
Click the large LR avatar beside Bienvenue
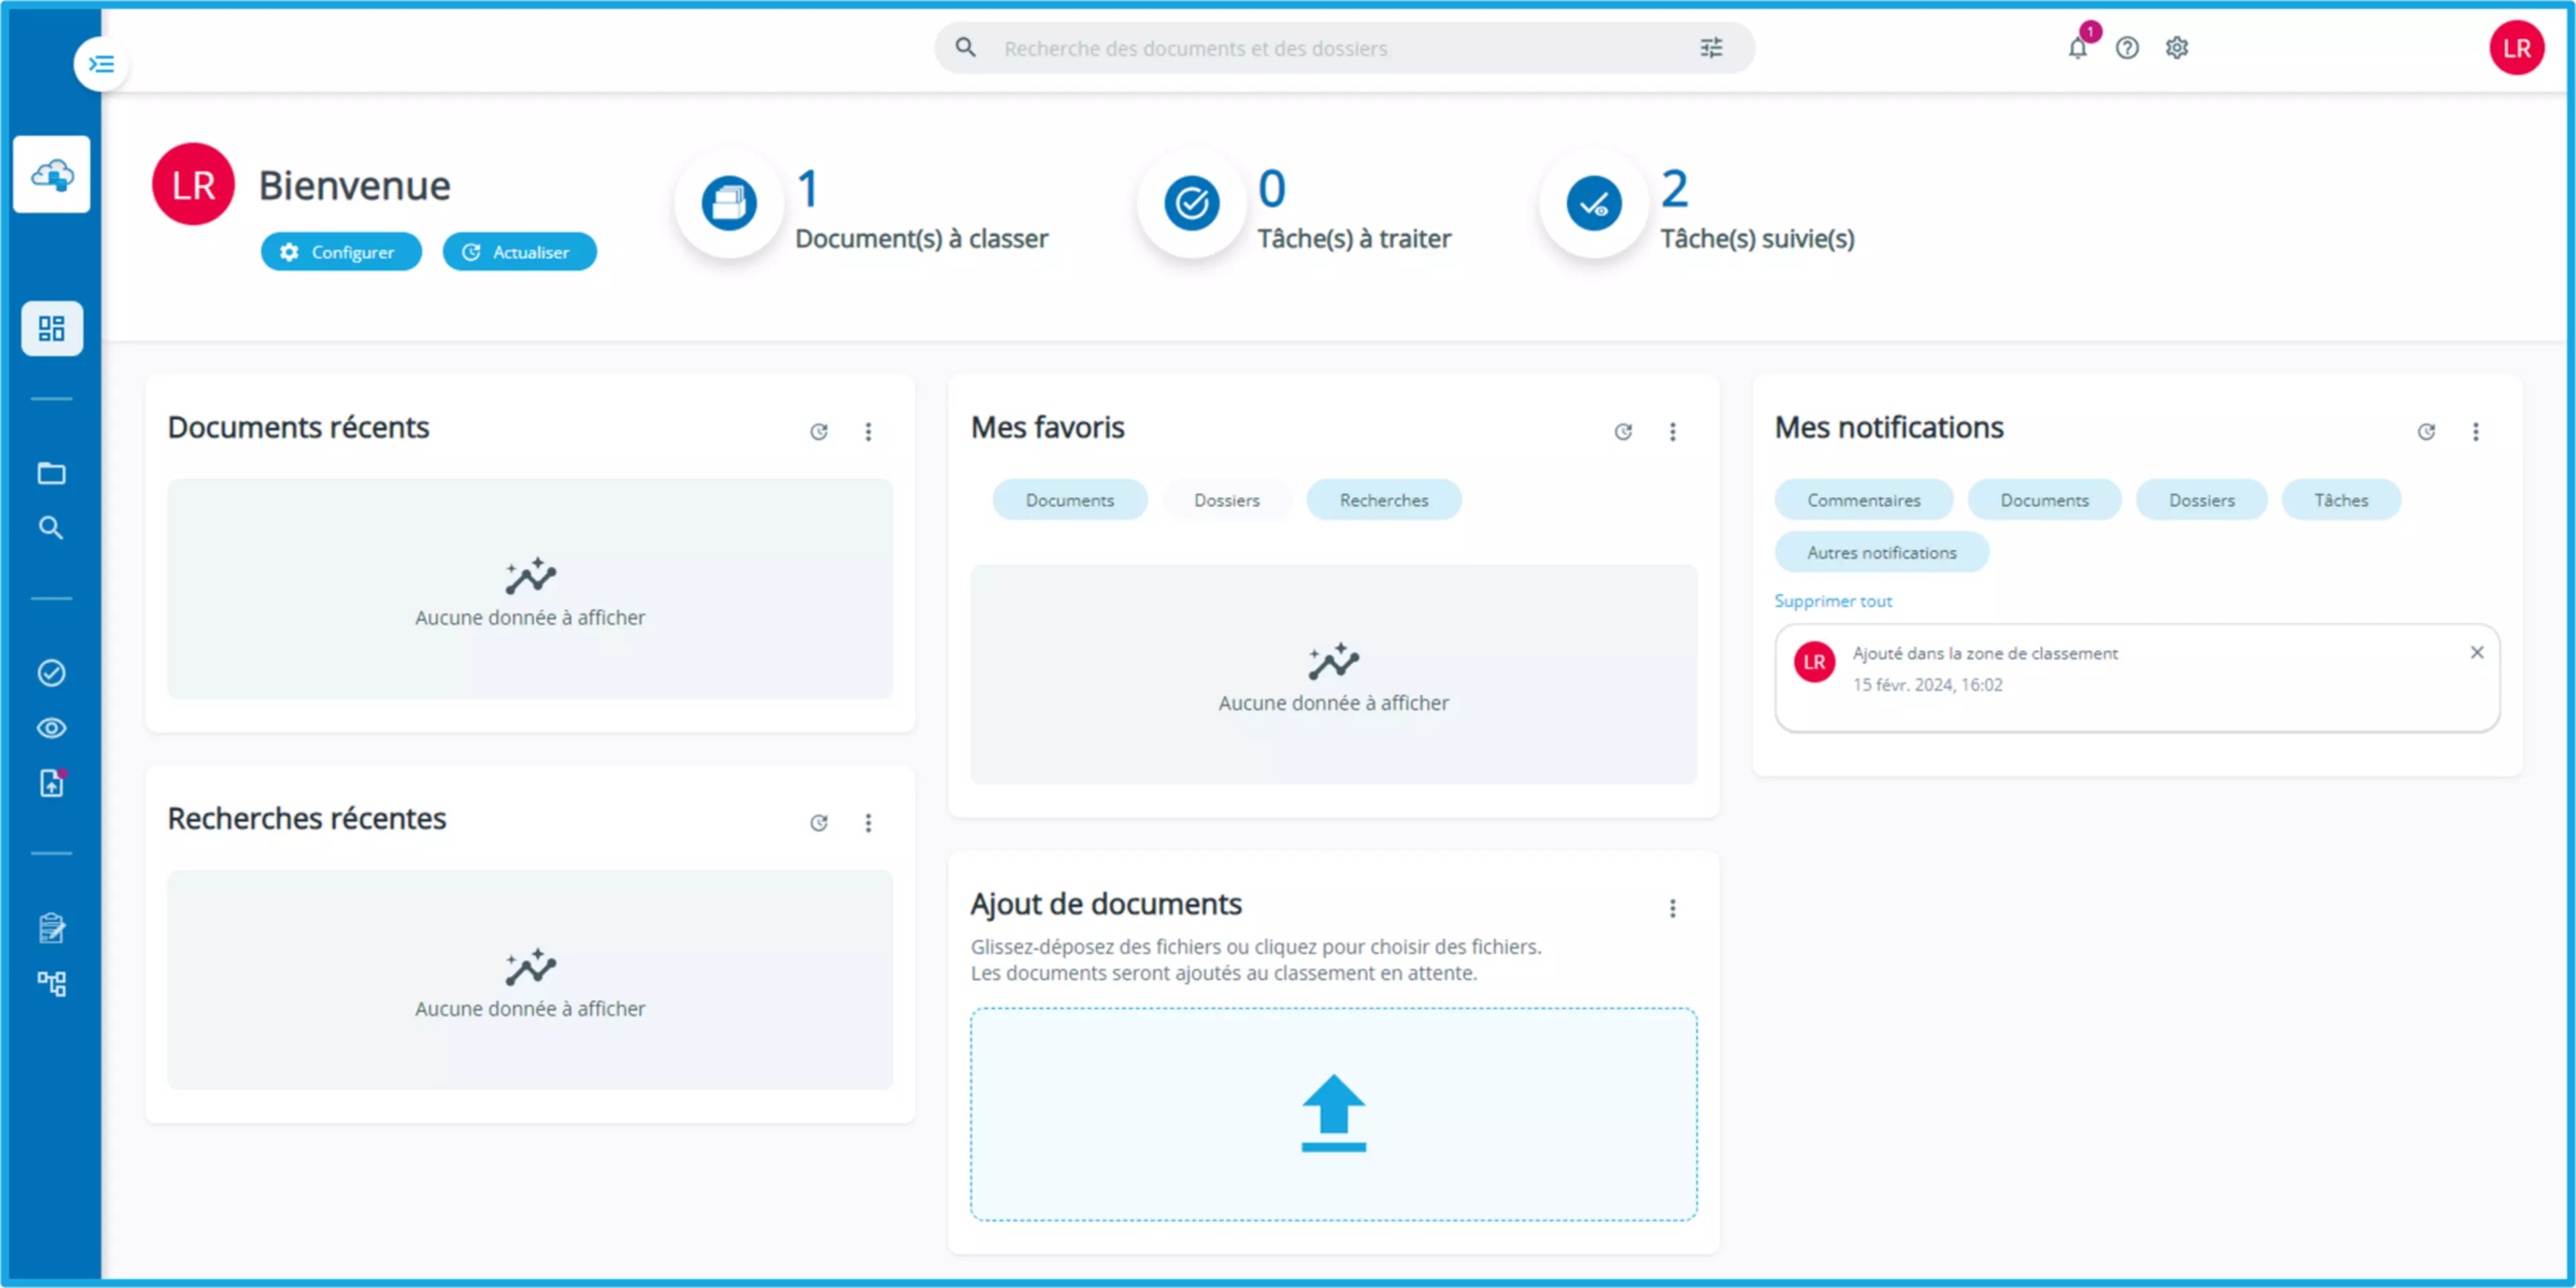point(193,184)
